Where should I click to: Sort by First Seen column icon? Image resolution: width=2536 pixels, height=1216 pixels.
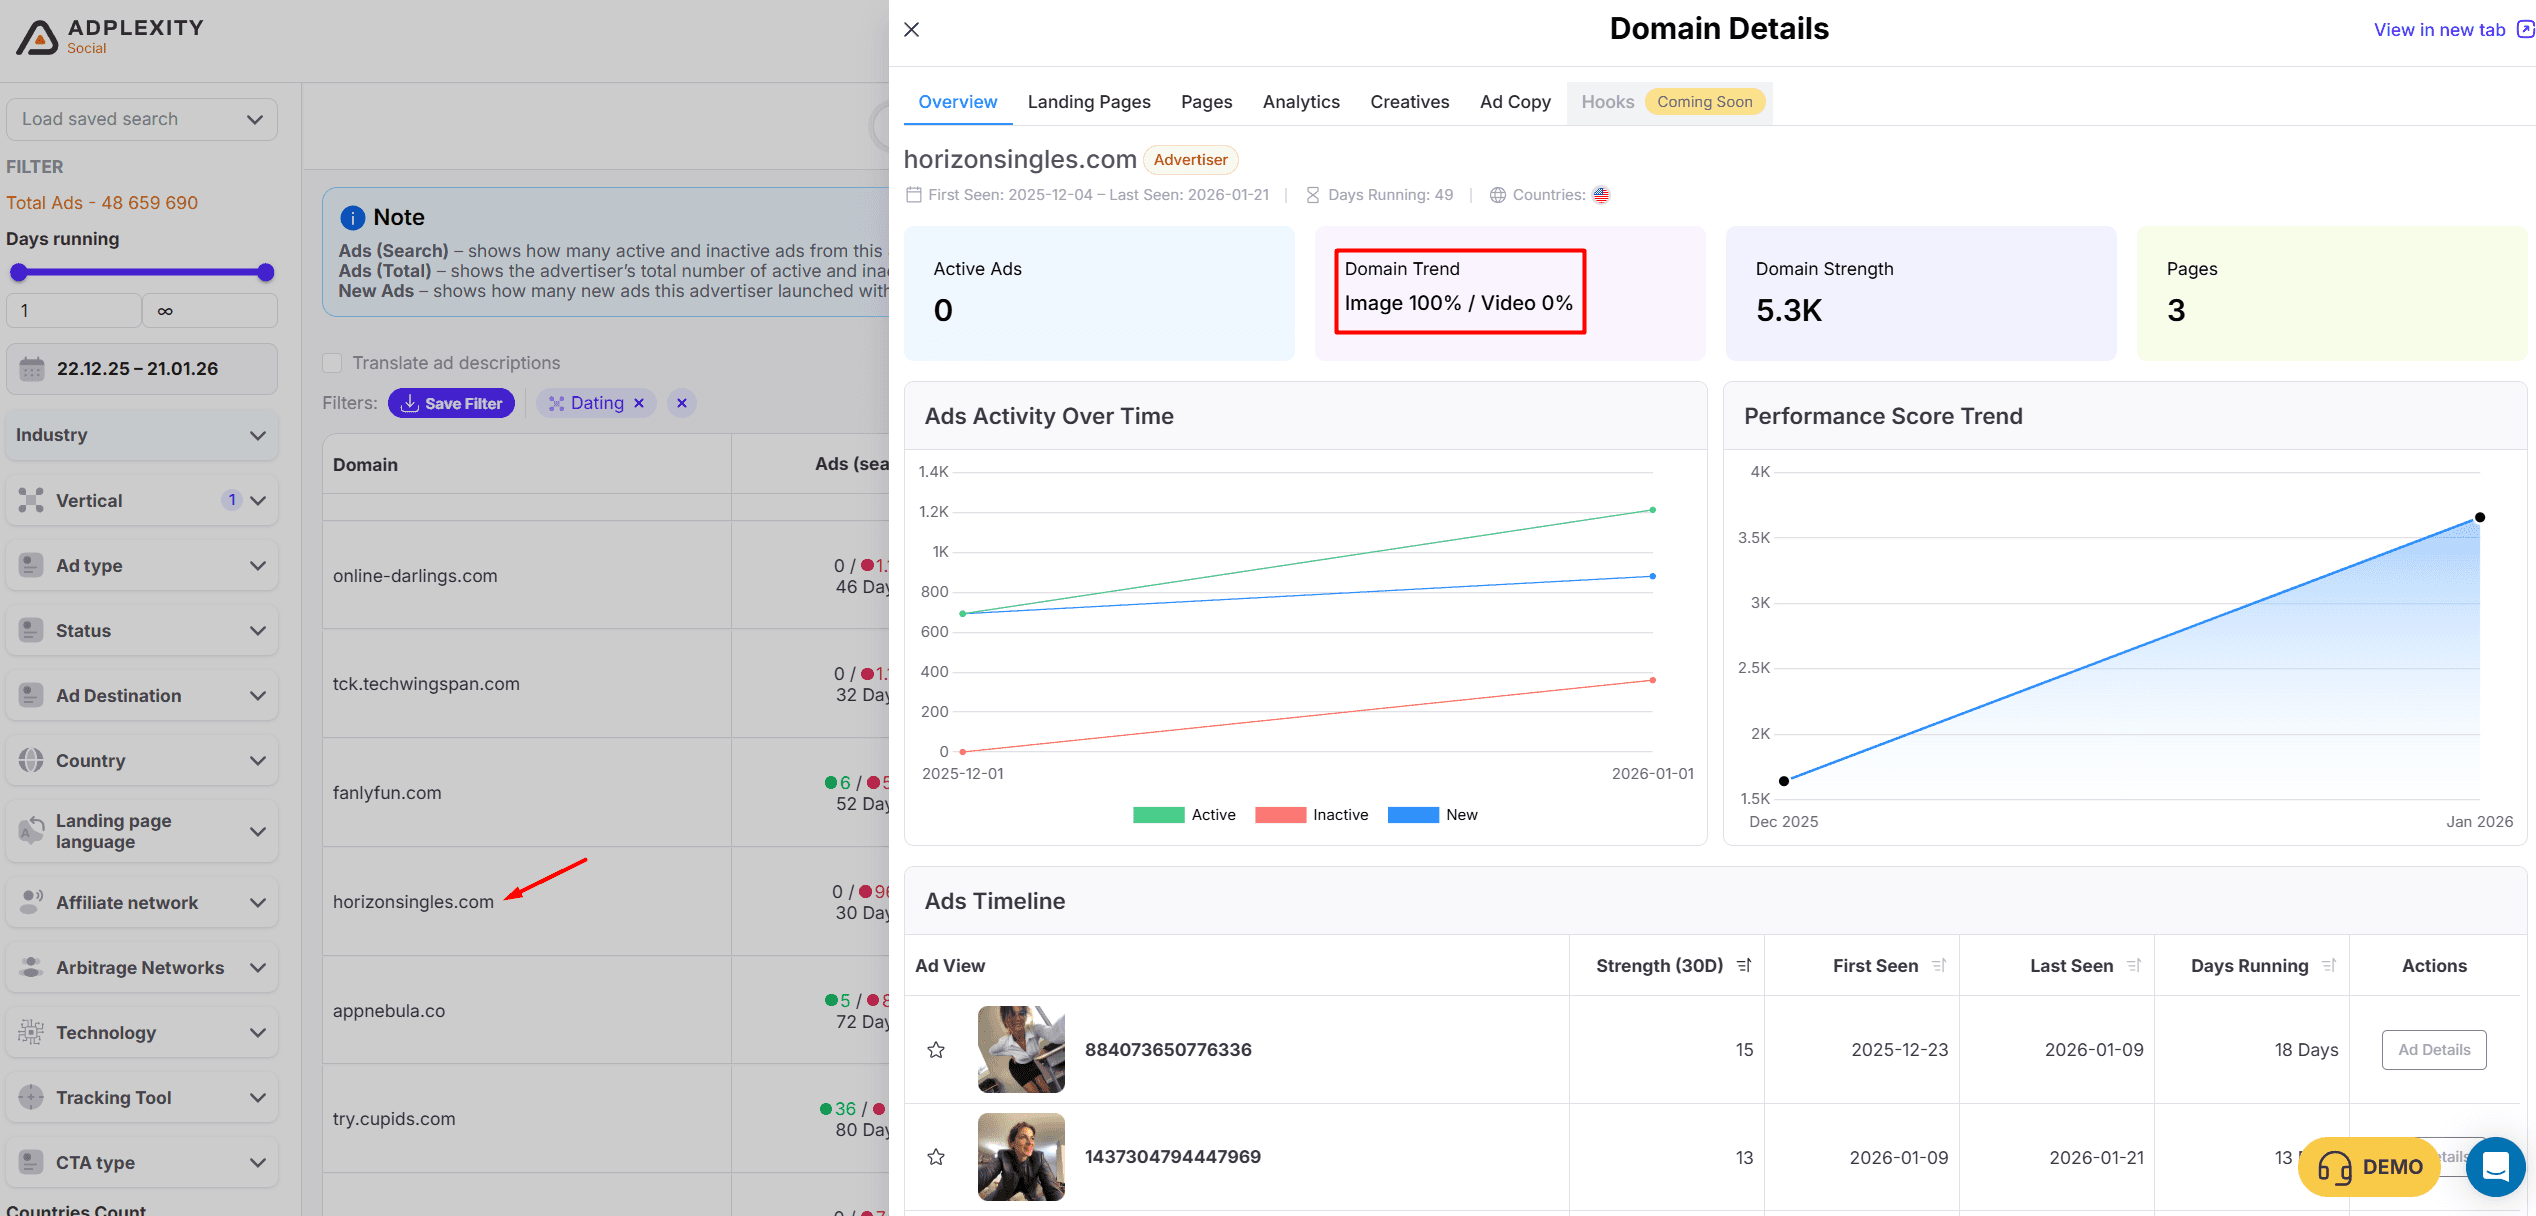1939,966
